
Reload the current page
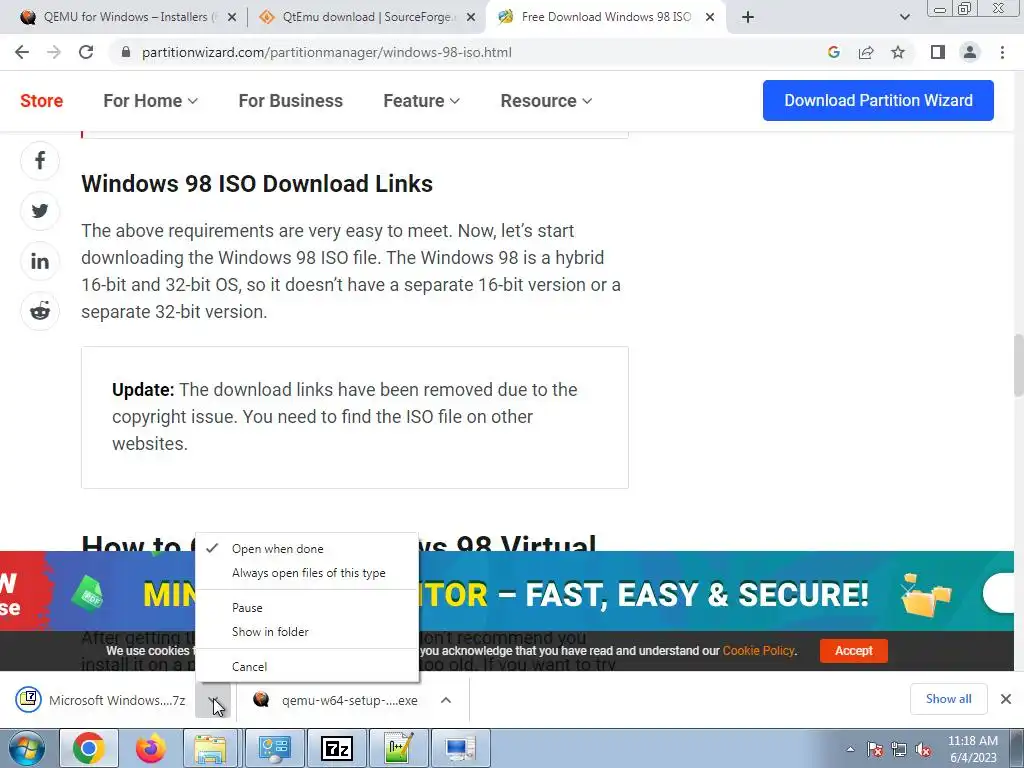click(x=86, y=52)
